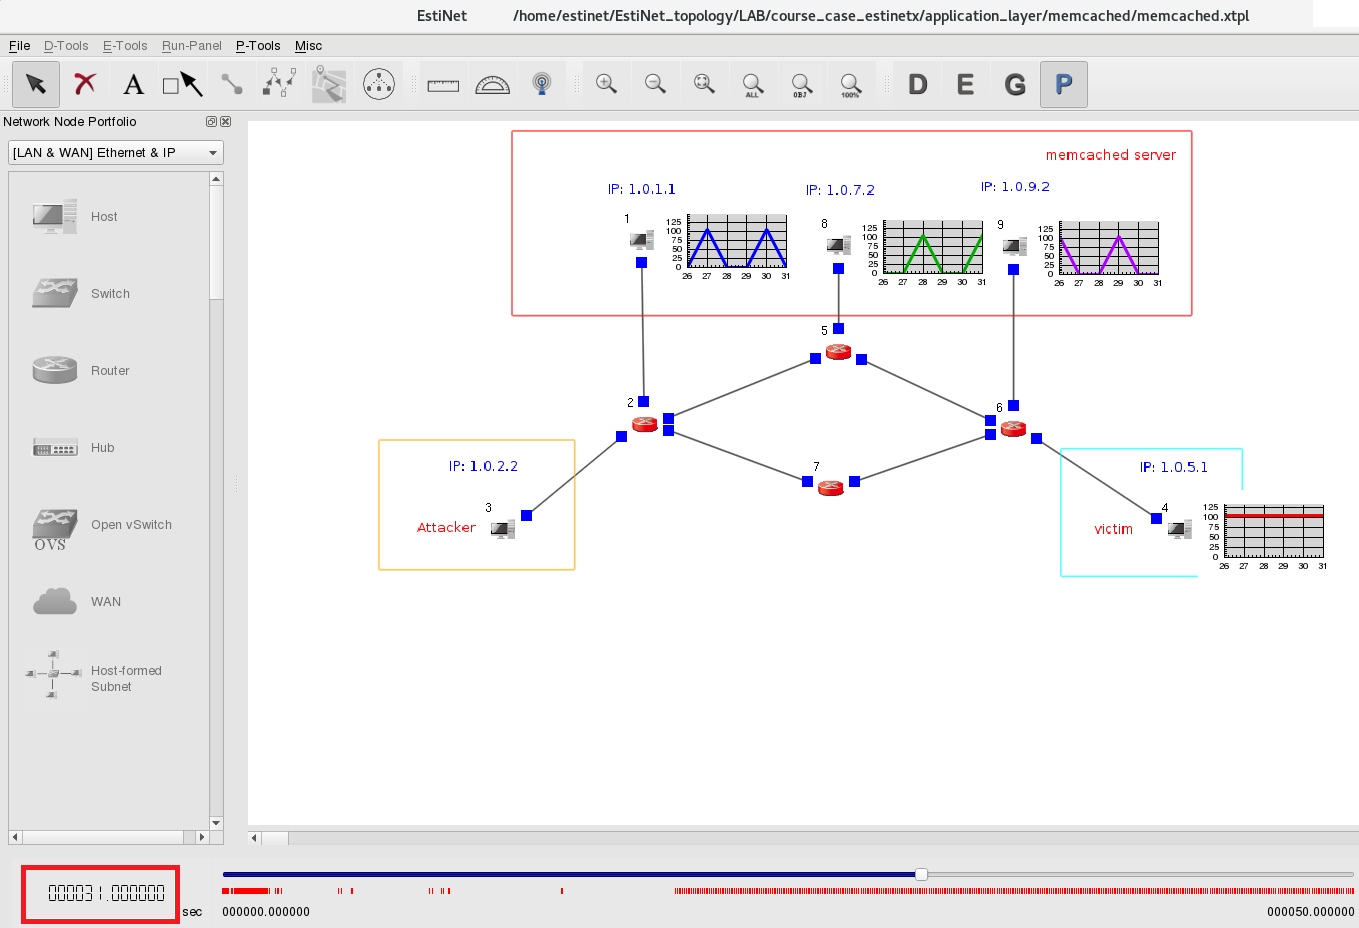1359x928 pixels.
Task: Select router node 6
Action: tap(1014, 429)
